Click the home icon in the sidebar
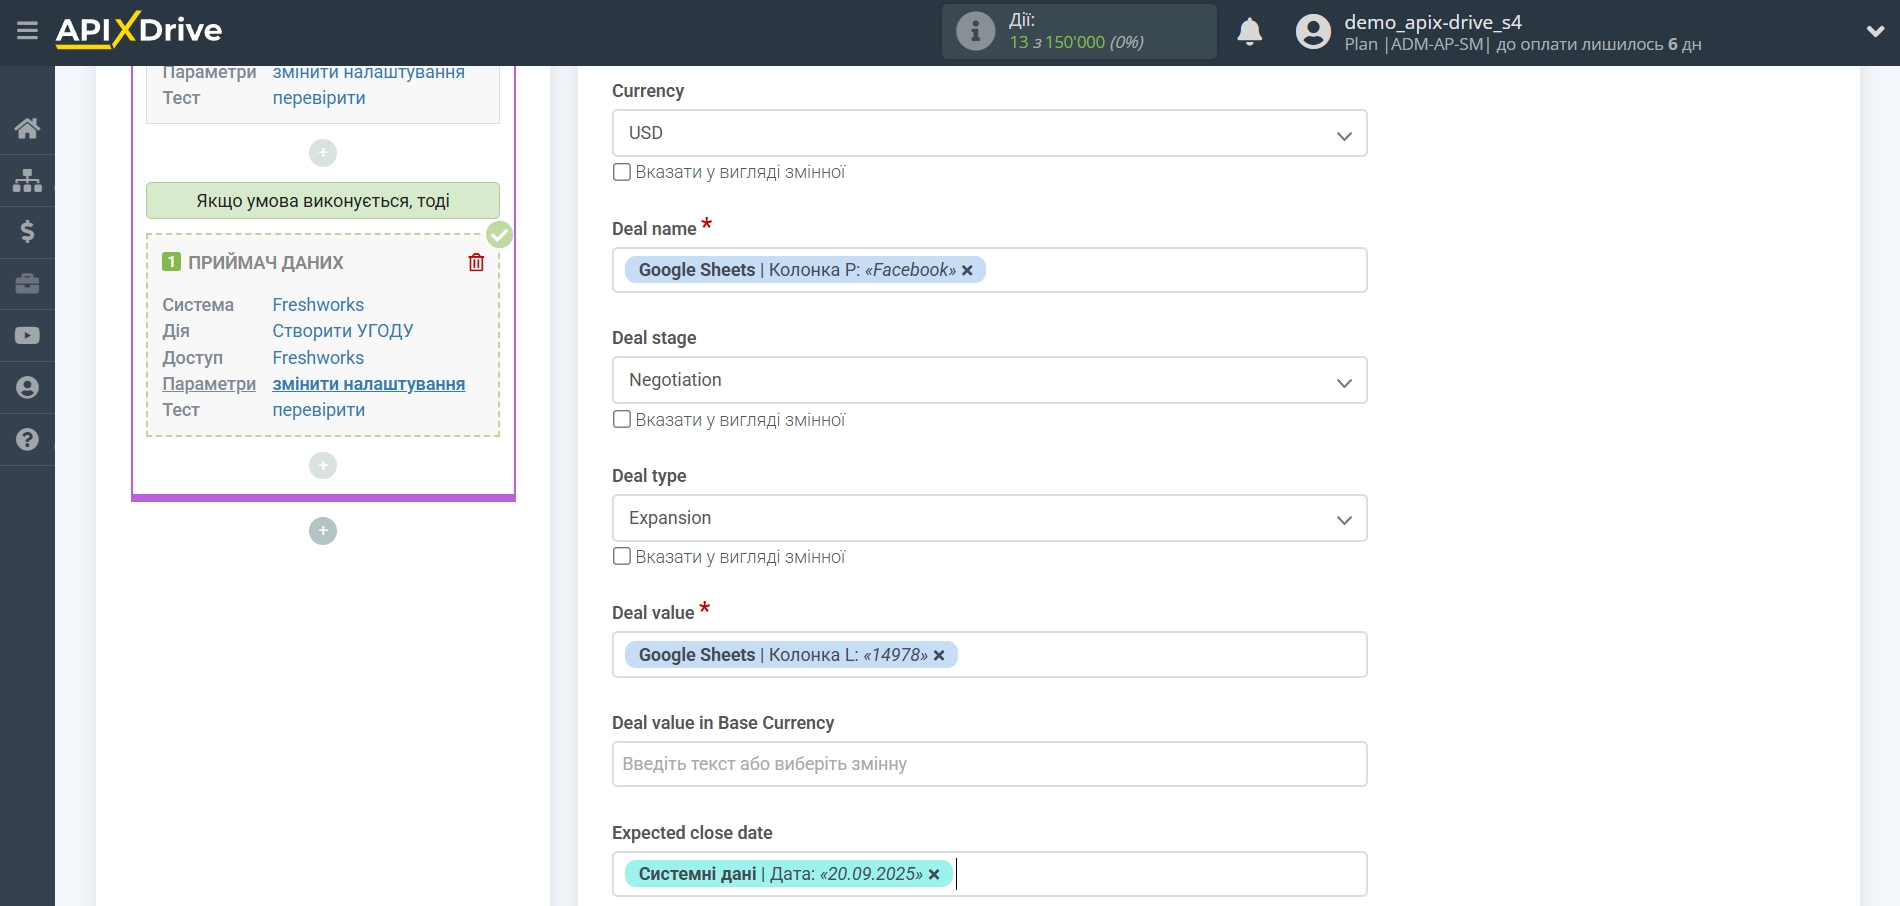1900x906 pixels. coord(27,128)
